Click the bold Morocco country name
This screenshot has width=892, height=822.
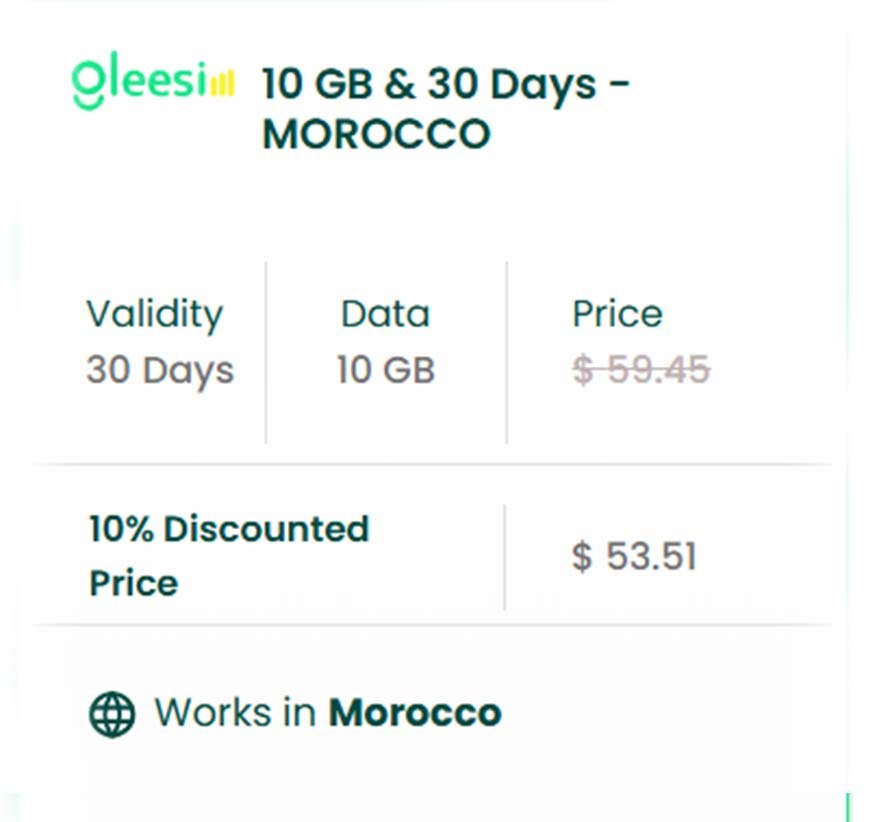415,714
